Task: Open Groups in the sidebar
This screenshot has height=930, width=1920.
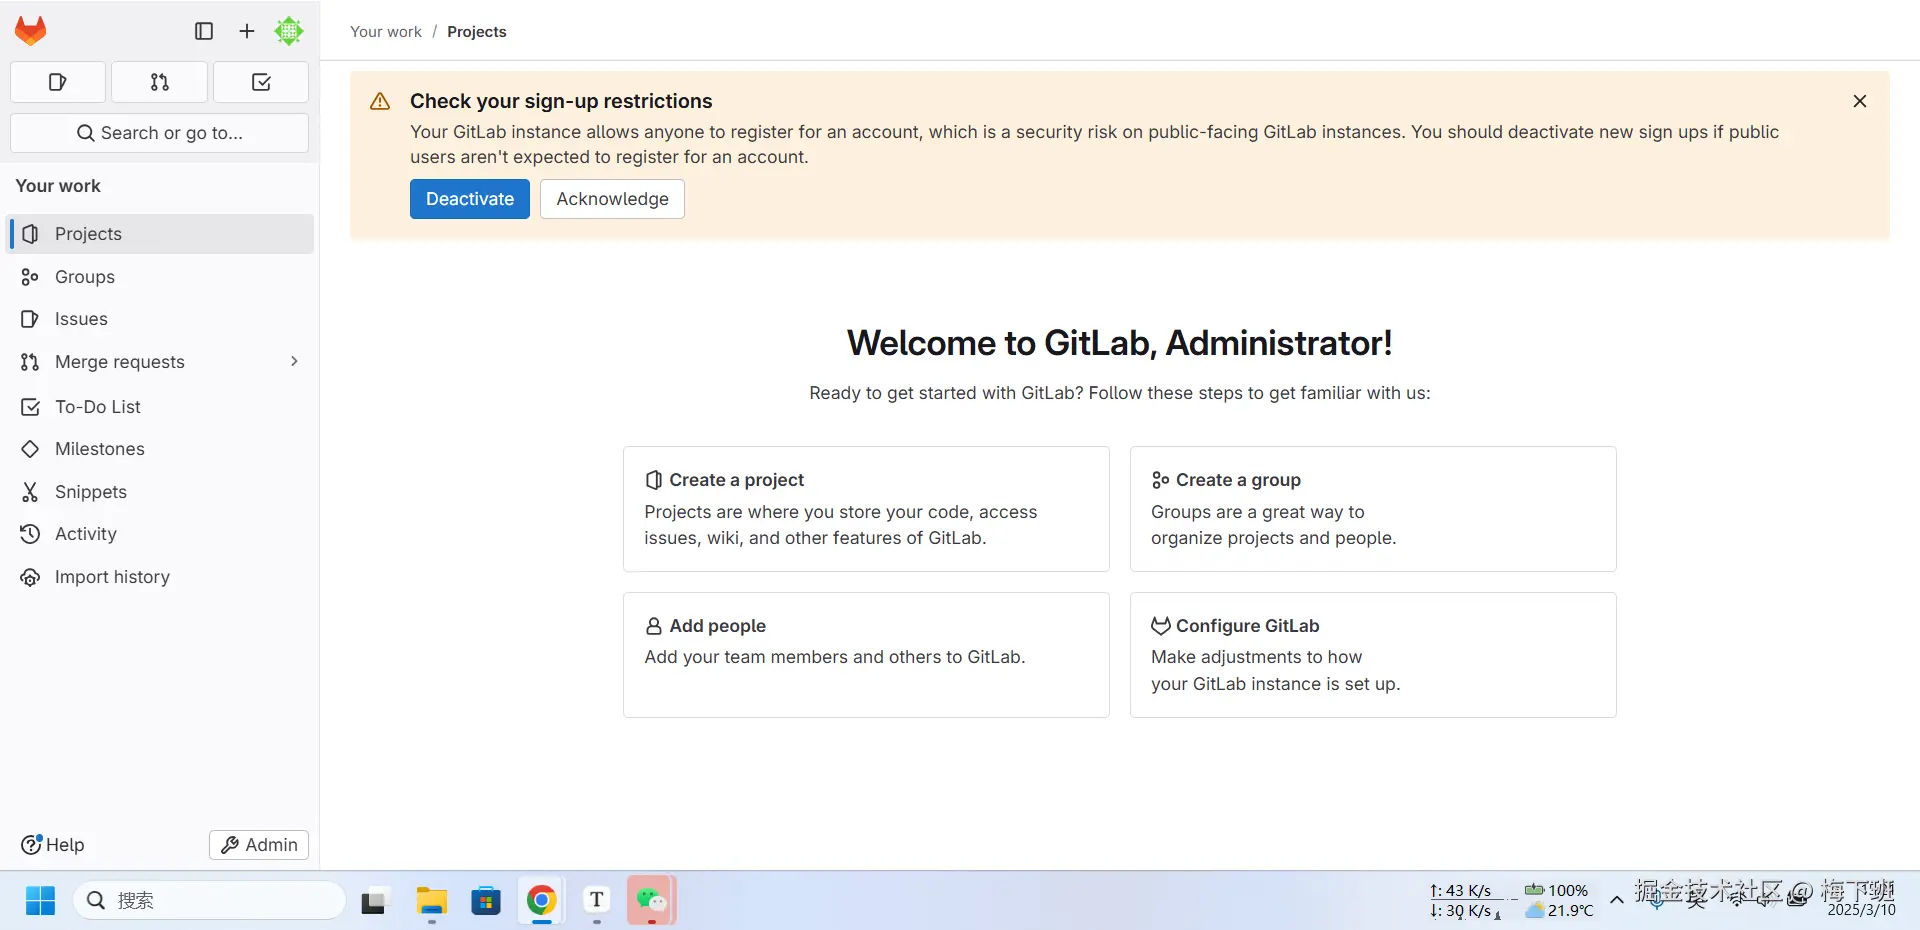Action: [160, 277]
